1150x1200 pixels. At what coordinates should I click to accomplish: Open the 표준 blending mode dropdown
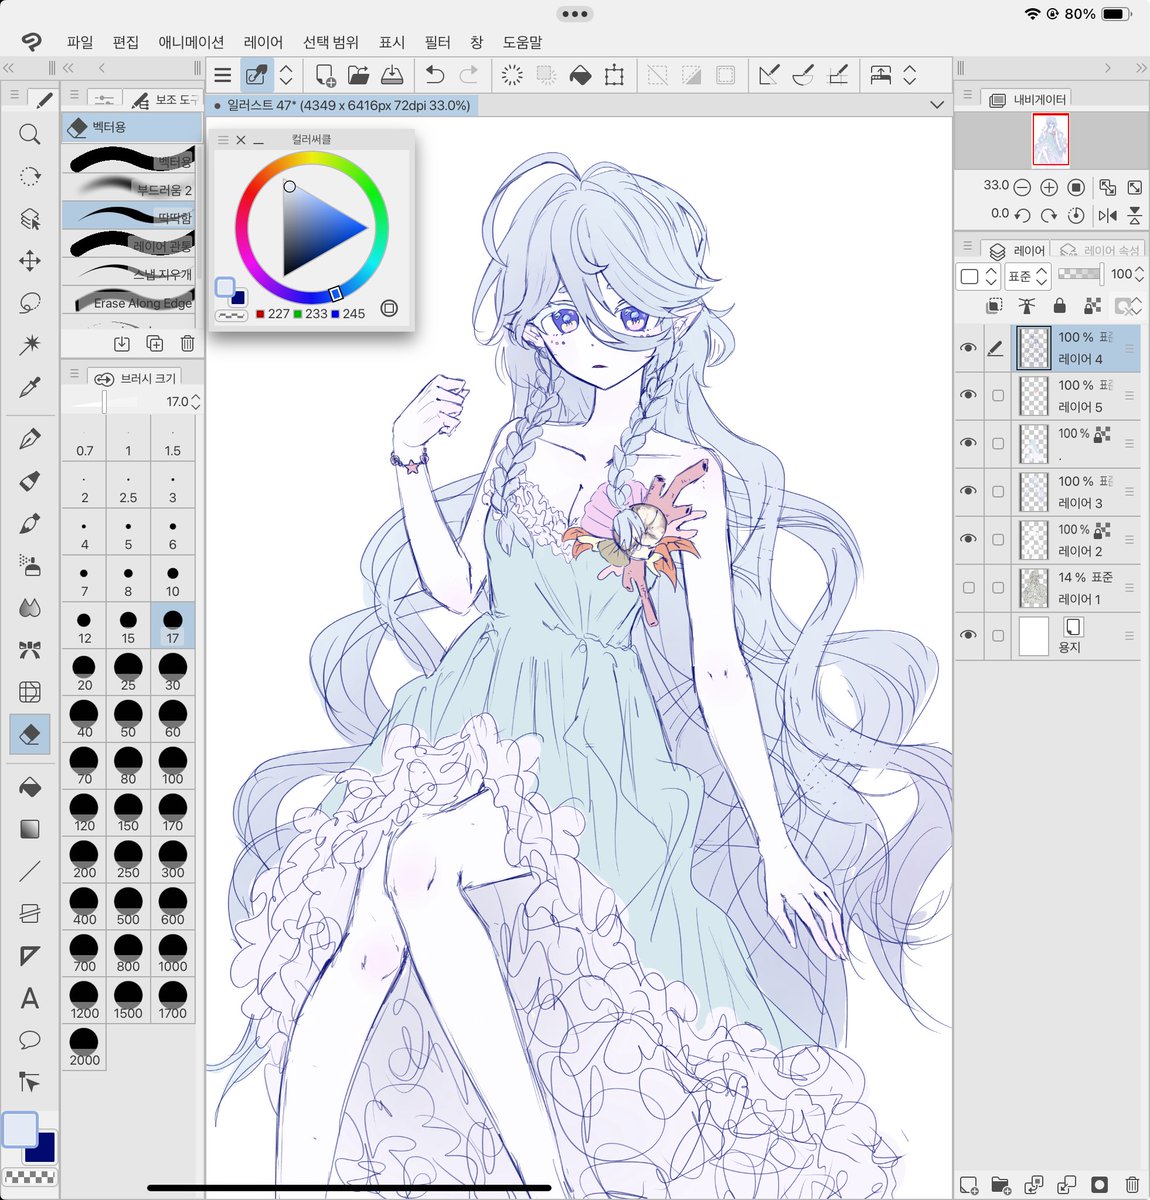1027,277
